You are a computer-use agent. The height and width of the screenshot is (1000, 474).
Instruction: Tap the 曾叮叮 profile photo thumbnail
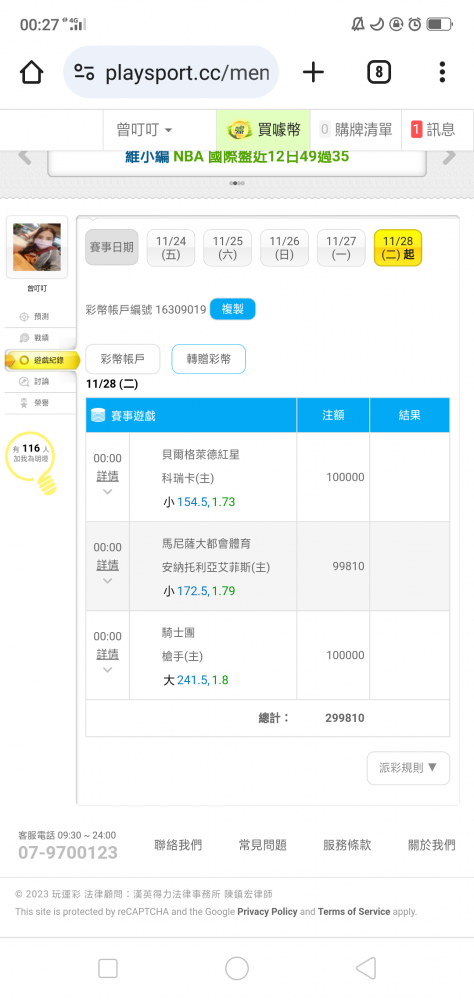(37, 247)
